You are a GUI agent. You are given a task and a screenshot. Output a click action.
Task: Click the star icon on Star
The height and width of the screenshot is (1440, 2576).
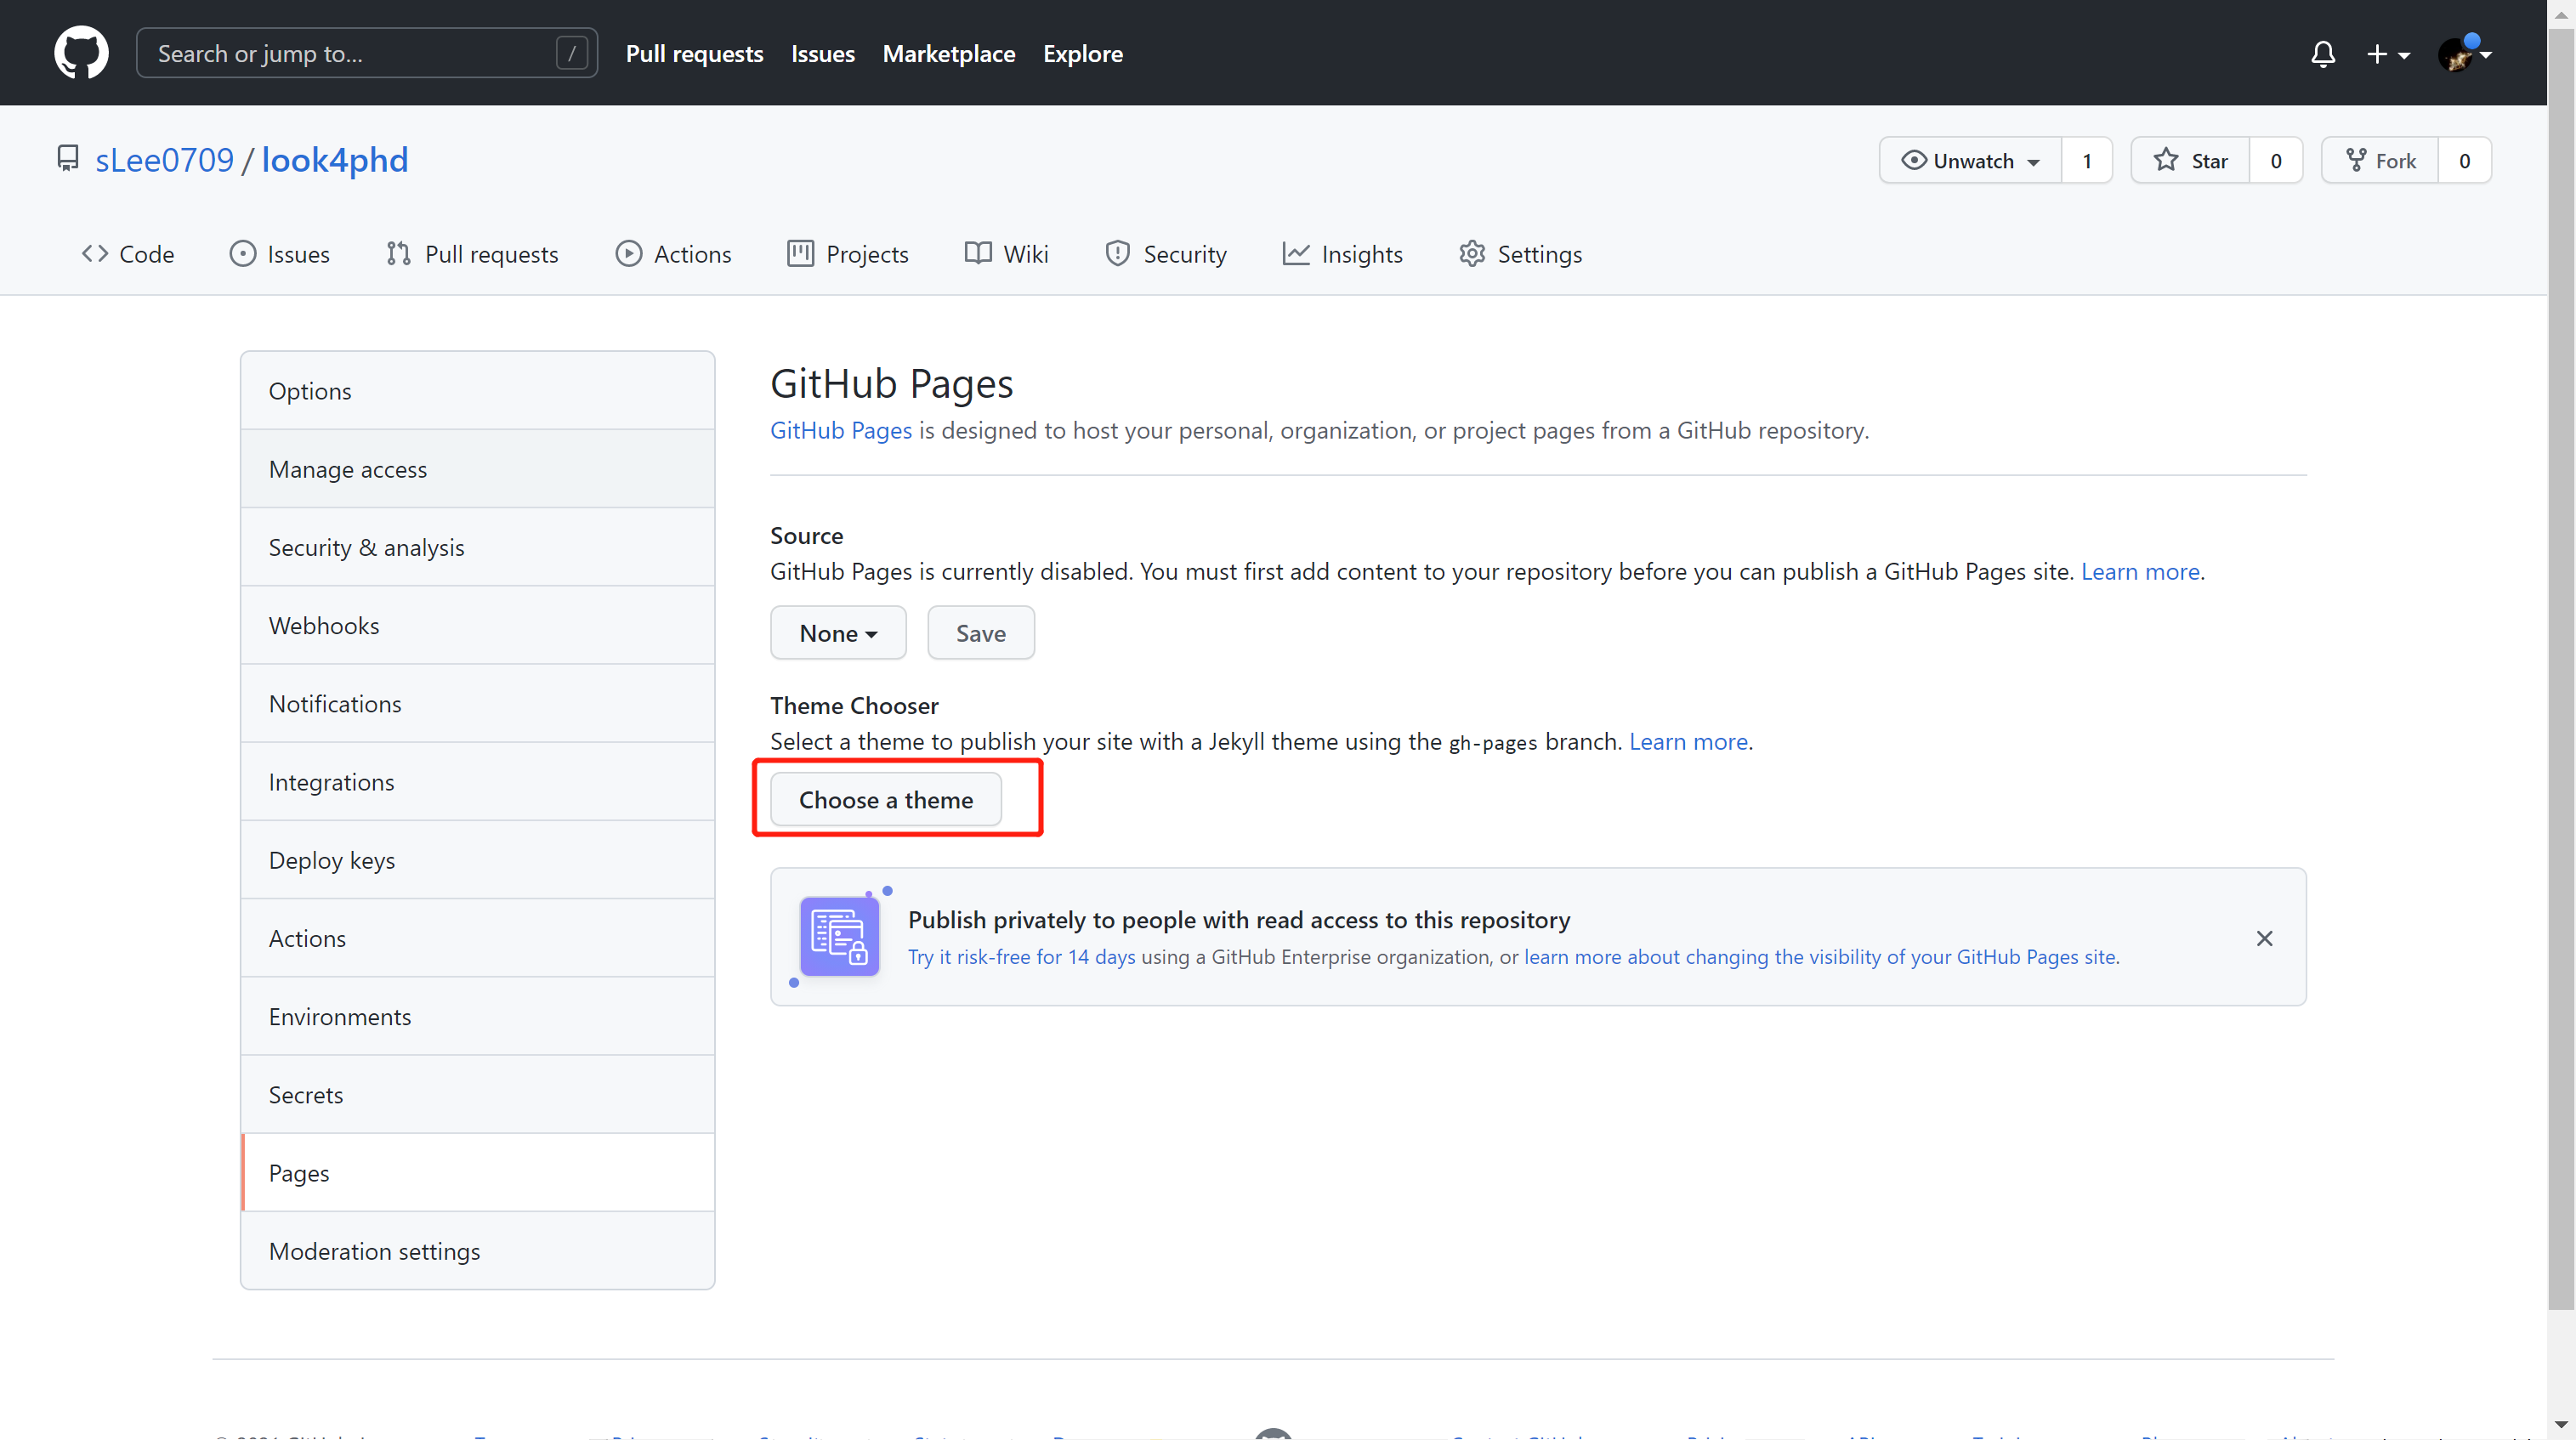click(2166, 160)
